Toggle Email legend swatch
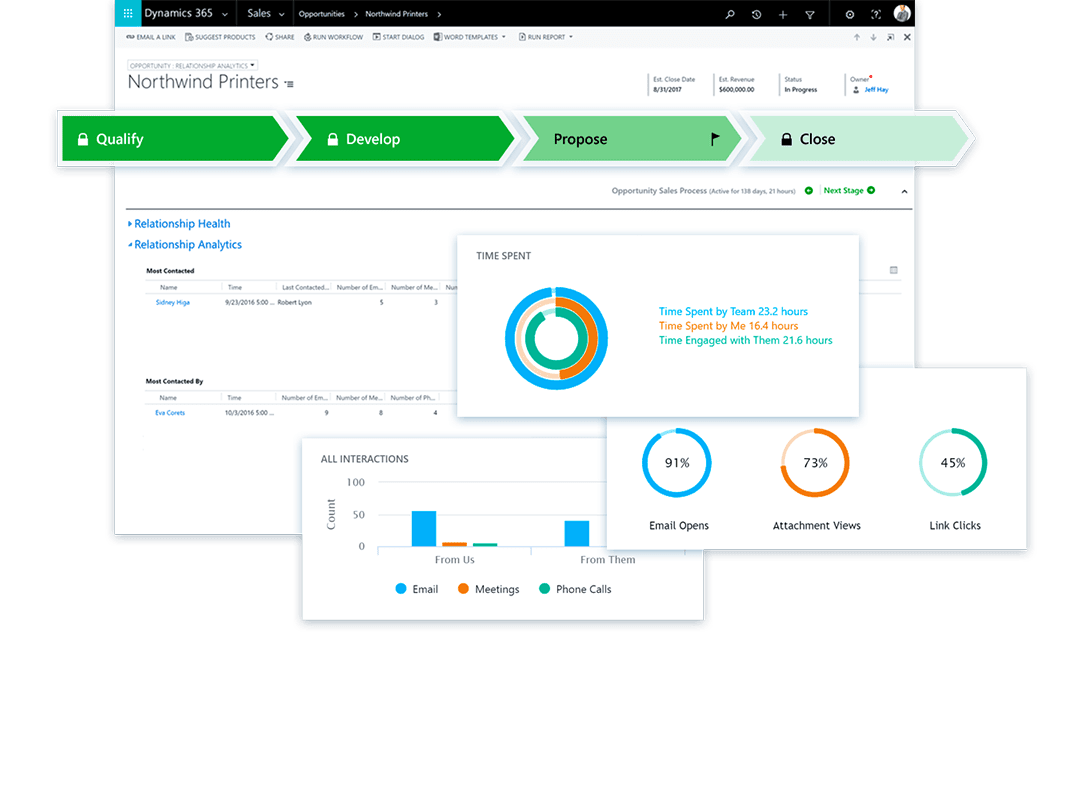 (400, 589)
